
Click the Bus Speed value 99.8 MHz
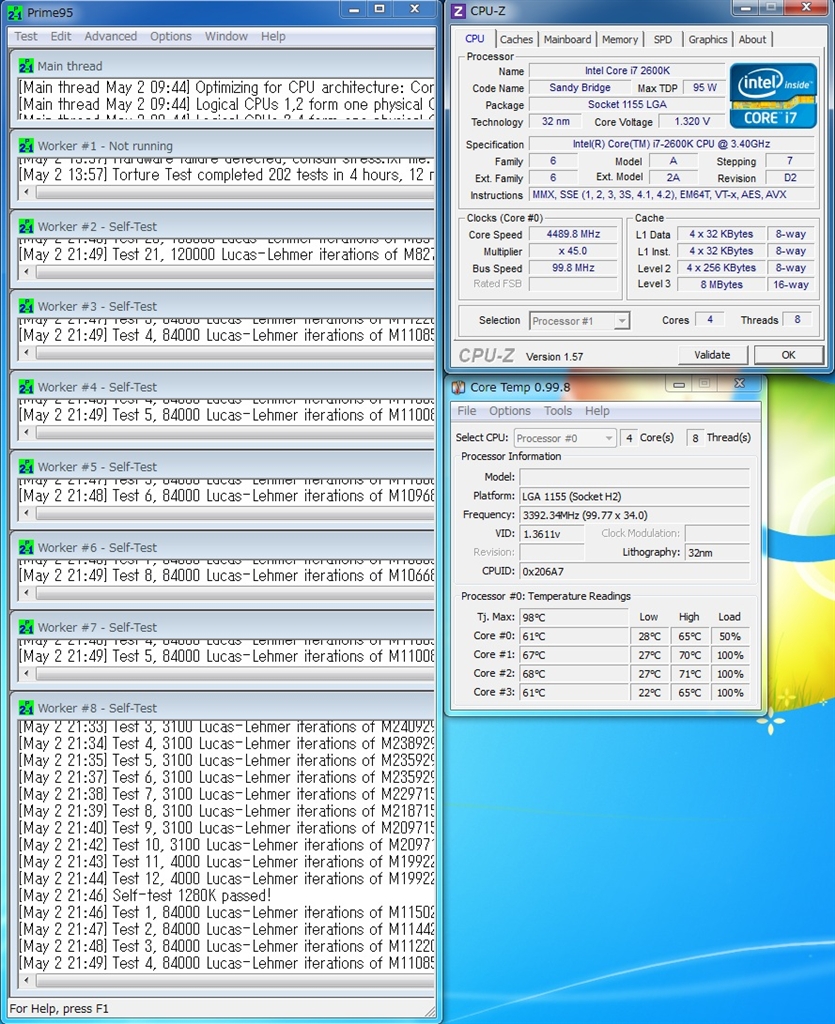coord(573,268)
